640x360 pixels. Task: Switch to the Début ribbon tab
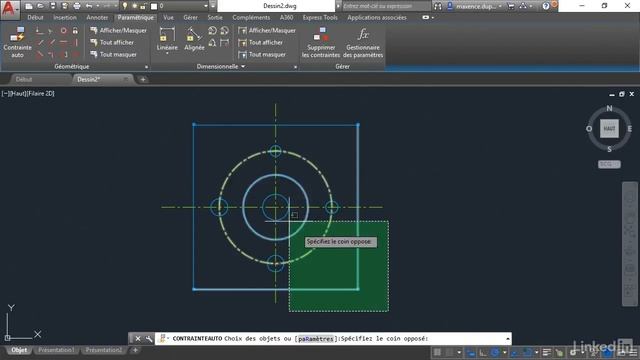point(36,18)
